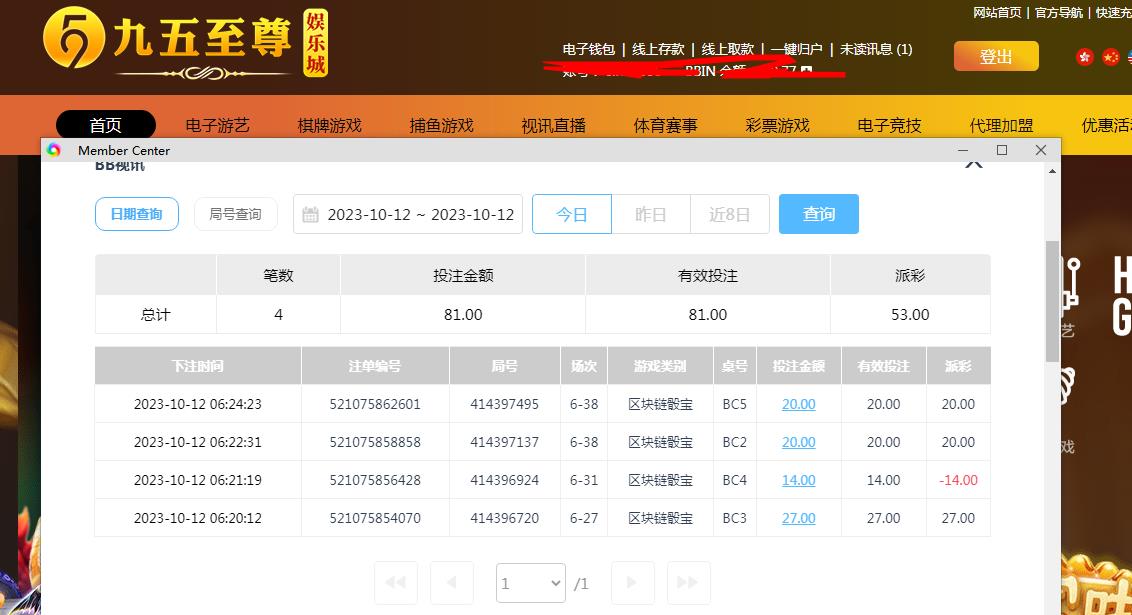Go to previous page with left arrow

pyautogui.click(x=451, y=582)
